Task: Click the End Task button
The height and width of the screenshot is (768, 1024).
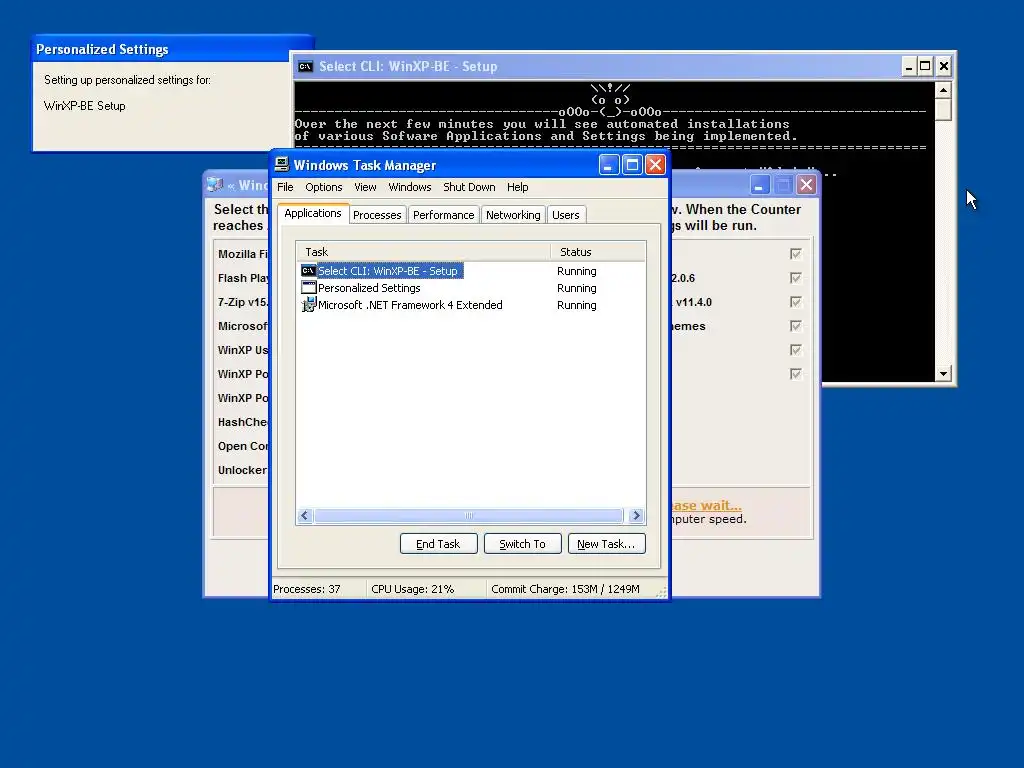Action: coord(438,544)
